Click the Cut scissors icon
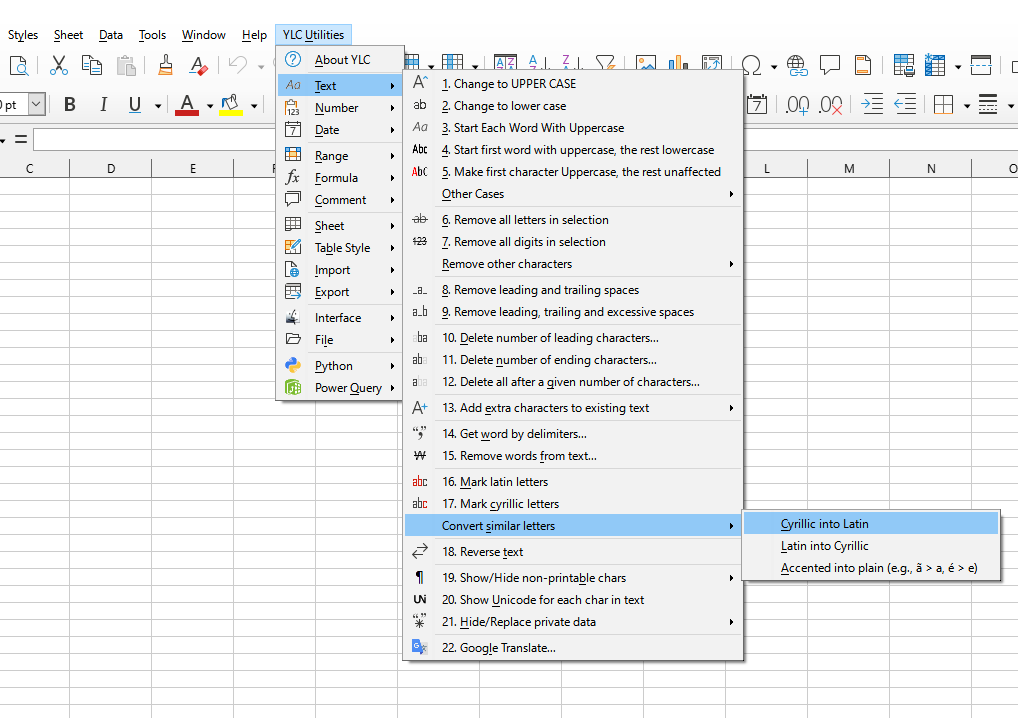This screenshot has width=1018, height=718. pyautogui.click(x=59, y=66)
